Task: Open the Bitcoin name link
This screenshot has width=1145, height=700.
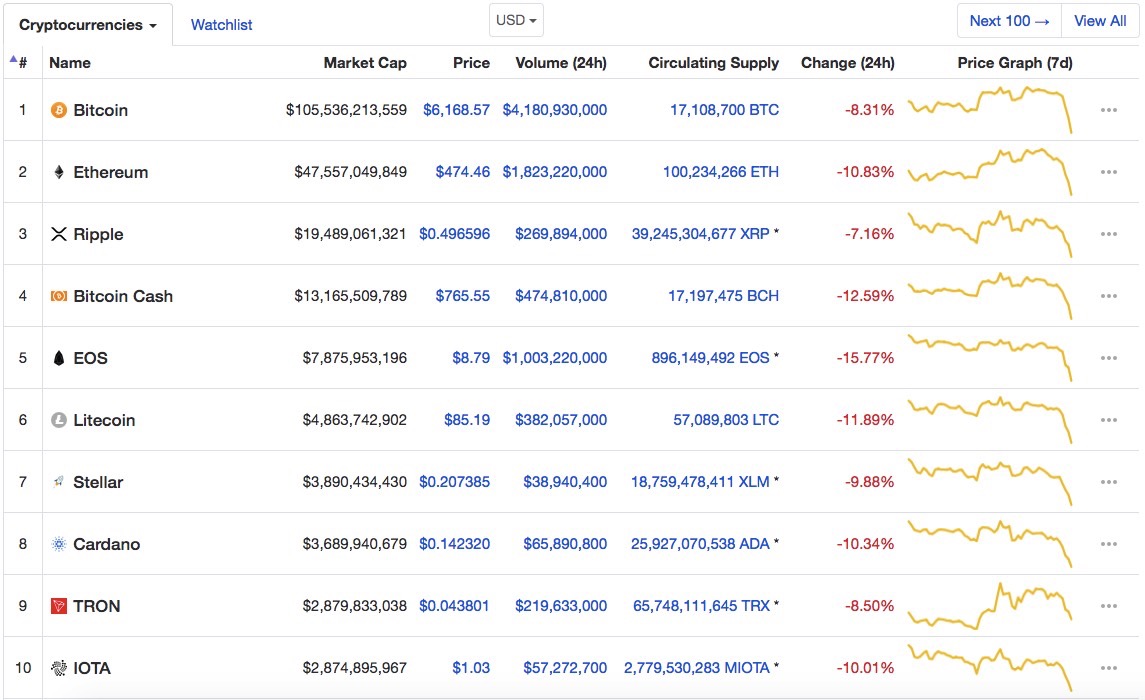Action: (x=101, y=110)
